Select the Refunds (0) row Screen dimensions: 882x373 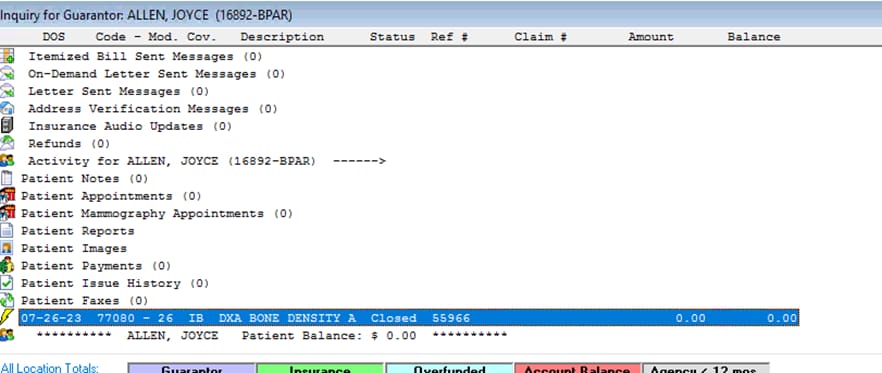(69, 143)
